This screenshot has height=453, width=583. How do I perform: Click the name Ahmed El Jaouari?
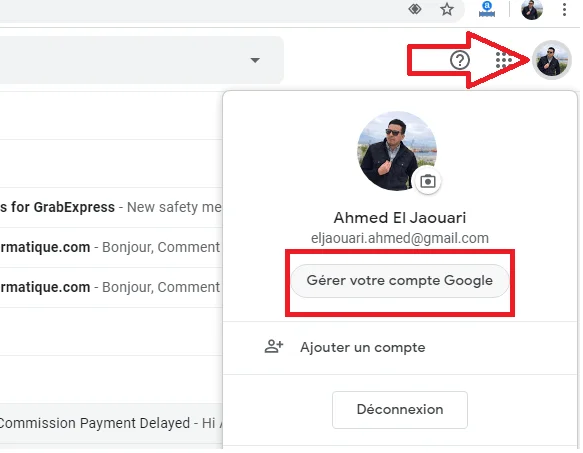click(400, 218)
